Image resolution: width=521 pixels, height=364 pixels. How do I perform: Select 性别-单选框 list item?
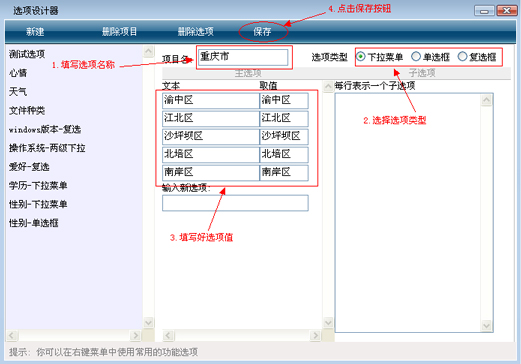(x=34, y=223)
